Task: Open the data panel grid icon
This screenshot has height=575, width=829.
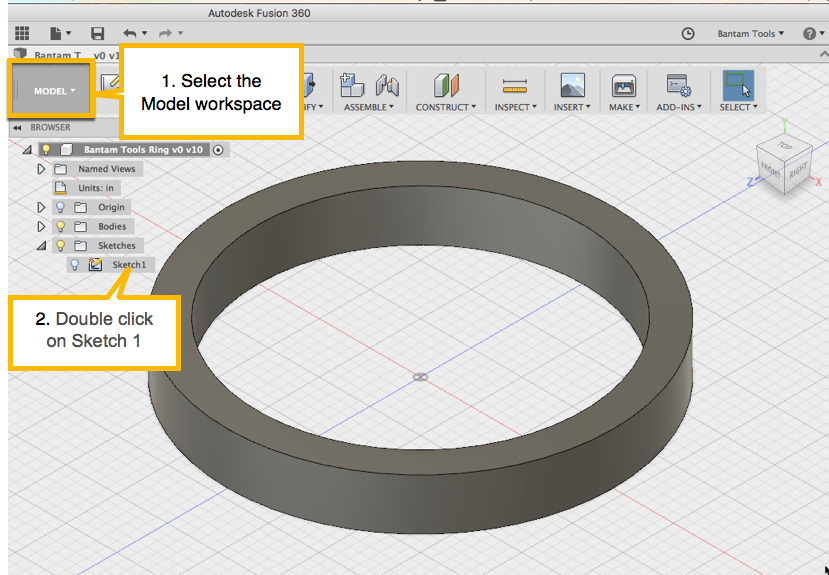Action: 22,33
